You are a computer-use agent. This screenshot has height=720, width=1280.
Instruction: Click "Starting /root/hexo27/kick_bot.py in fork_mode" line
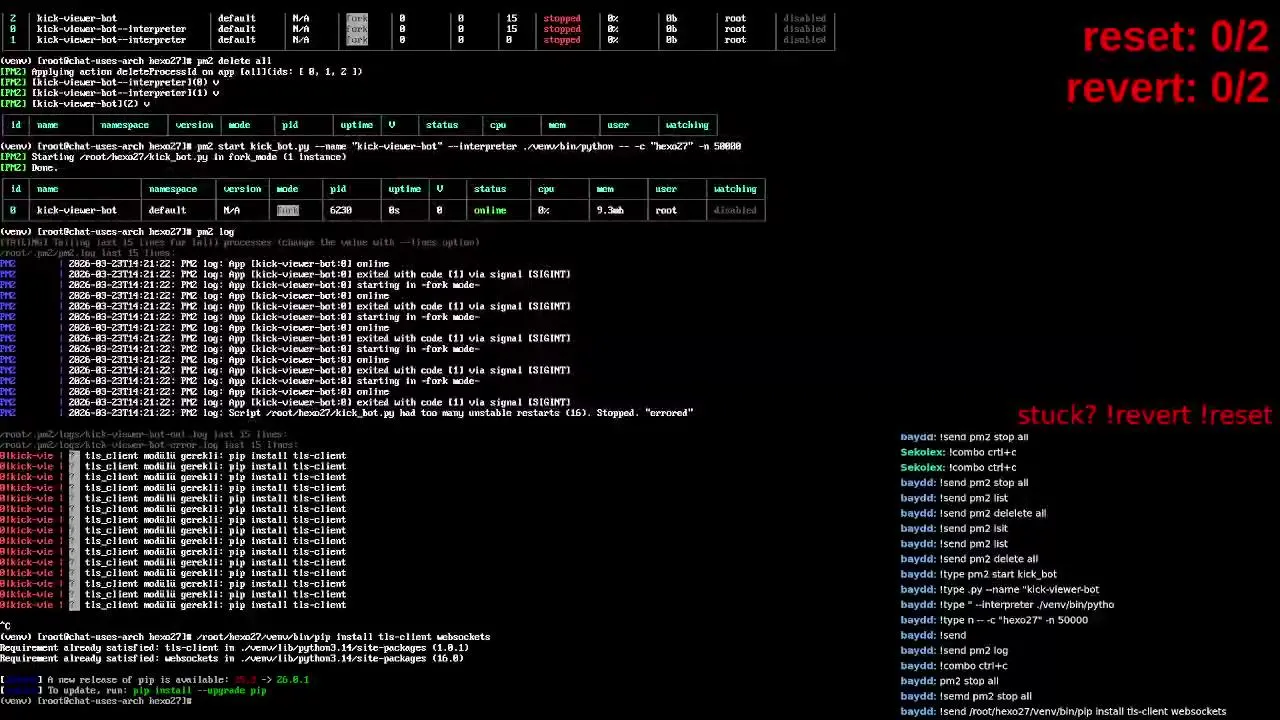[174, 157]
